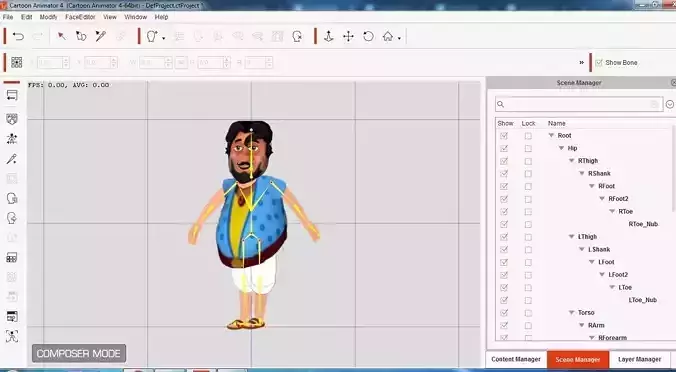Collapse the Hip tree node
The height and width of the screenshot is (372, 676).
[x=561, y=148]
